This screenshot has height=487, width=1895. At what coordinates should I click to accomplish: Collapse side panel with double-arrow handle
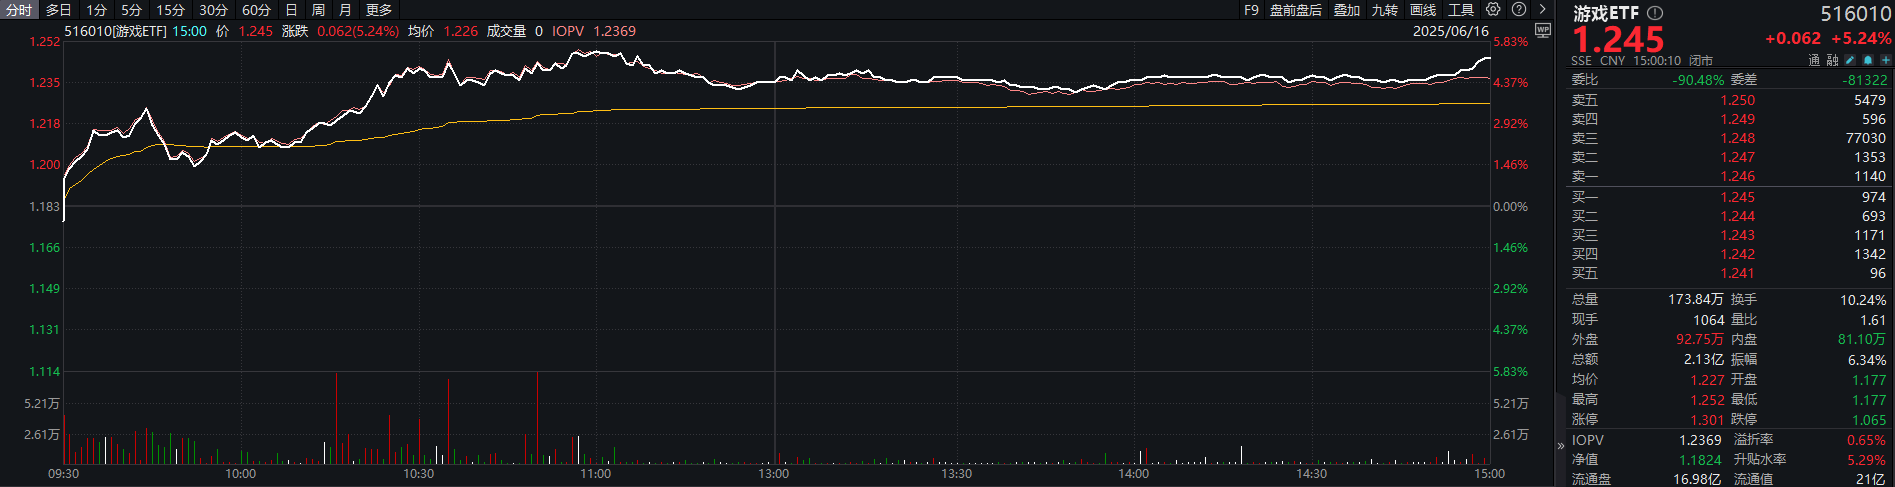tap(1560, 446)
